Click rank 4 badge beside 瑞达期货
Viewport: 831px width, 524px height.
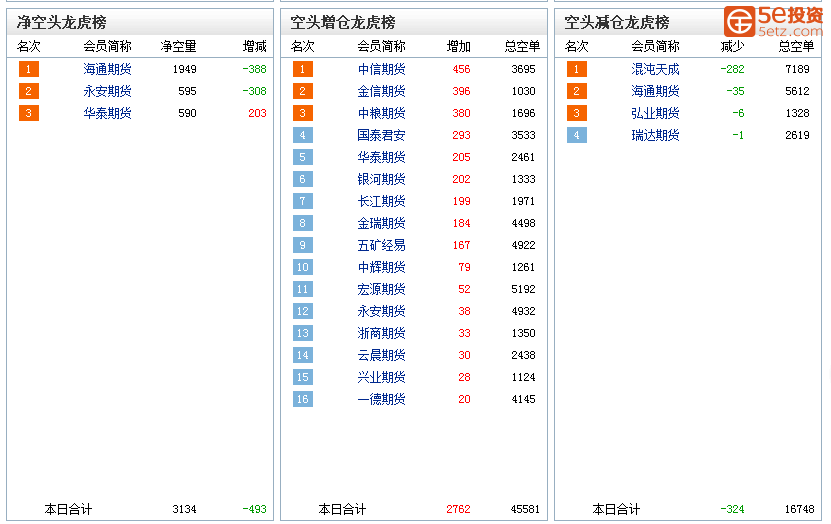577,135
